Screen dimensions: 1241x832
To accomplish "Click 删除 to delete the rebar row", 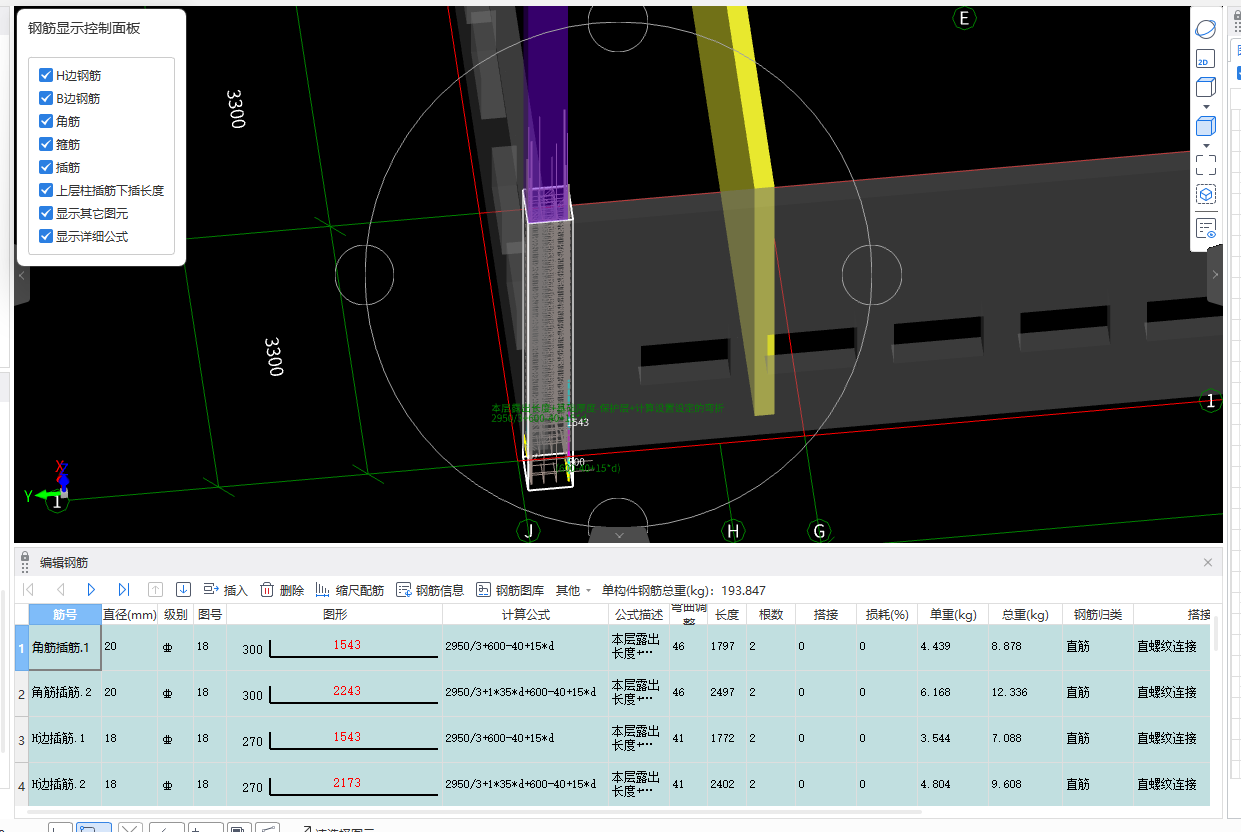I will tap(282, 590).
